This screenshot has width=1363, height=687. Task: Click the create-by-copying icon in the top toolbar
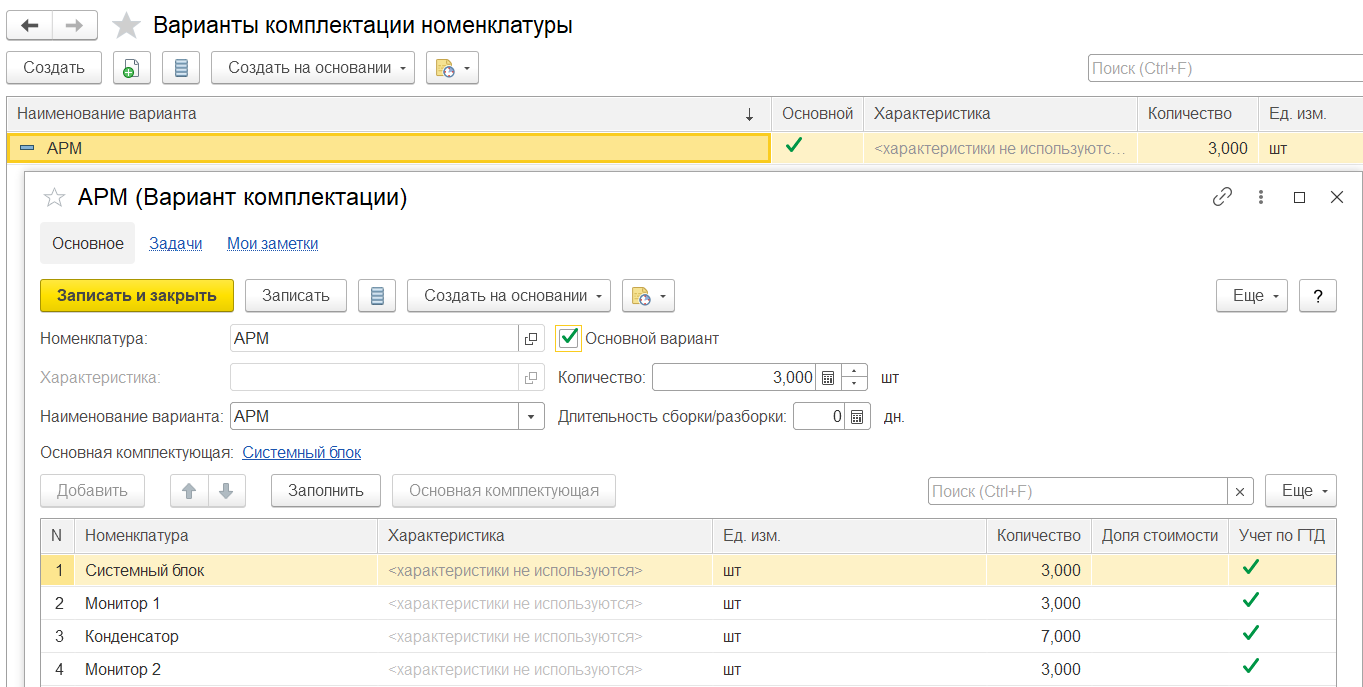[131, 68]
